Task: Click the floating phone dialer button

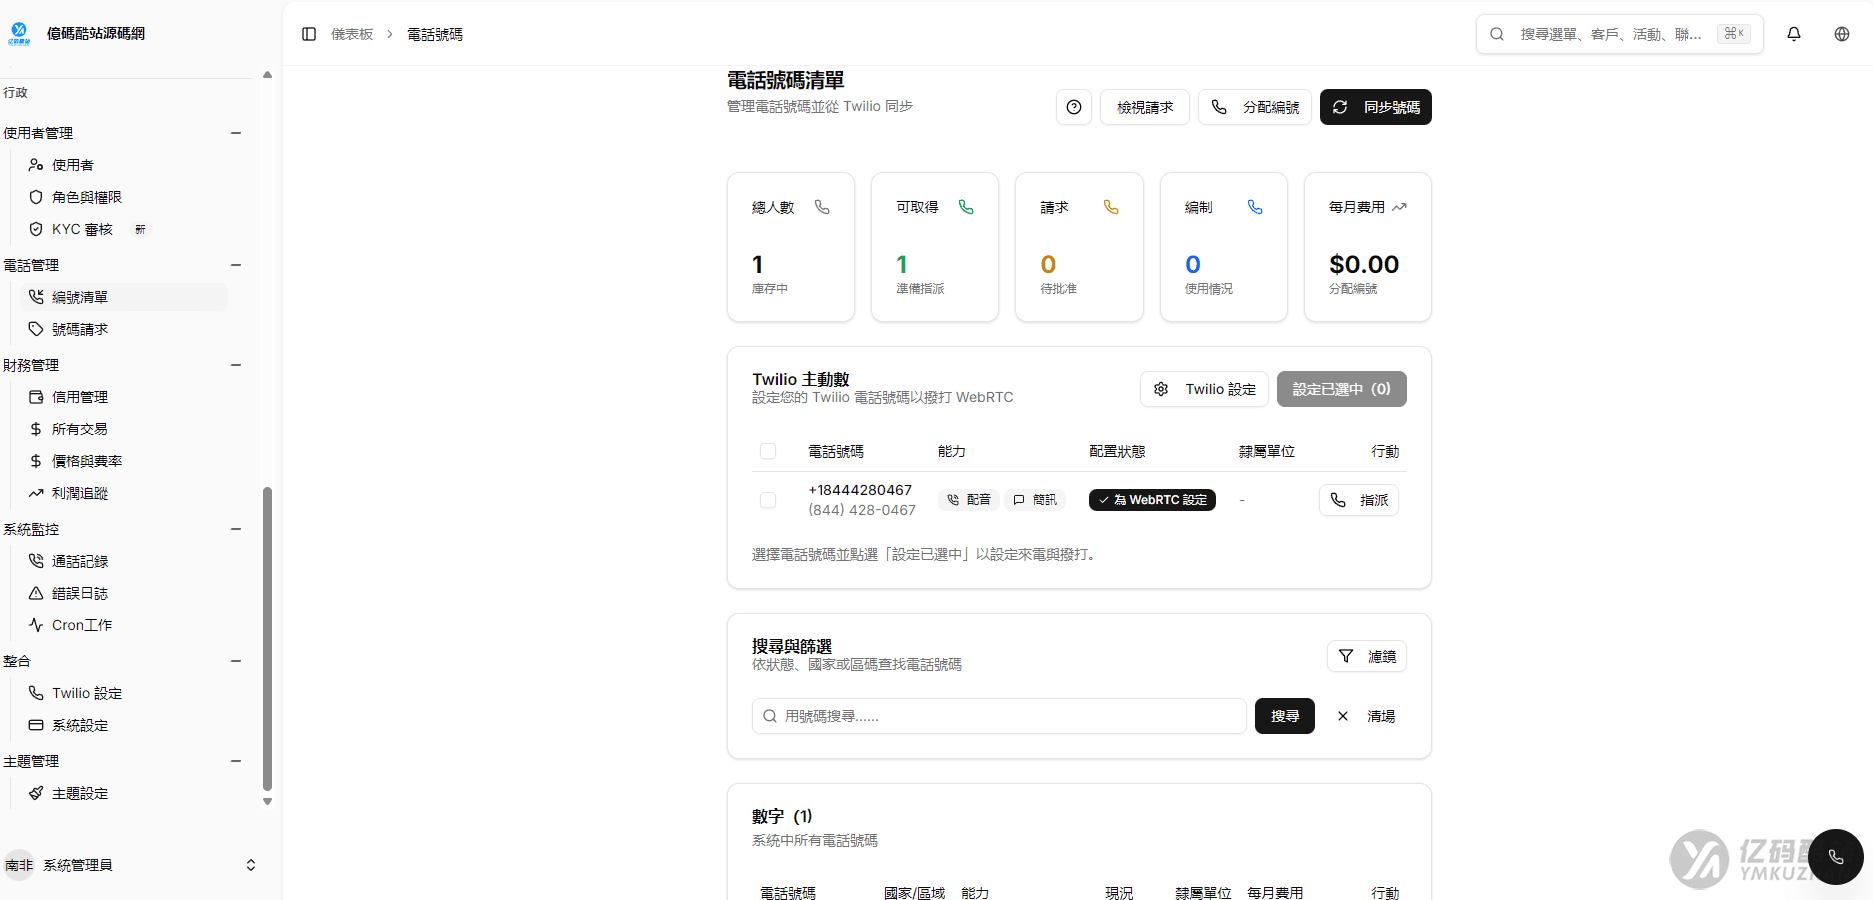Action: coord(1835,857)
